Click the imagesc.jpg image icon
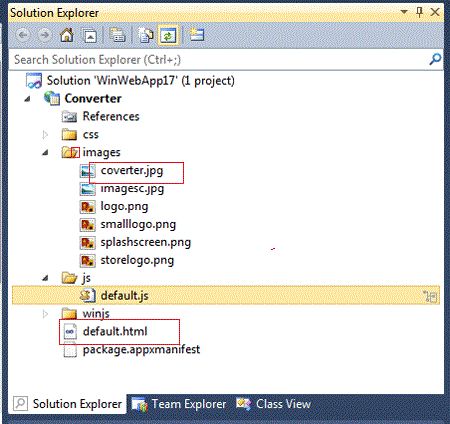 click(x=87, y=189)
